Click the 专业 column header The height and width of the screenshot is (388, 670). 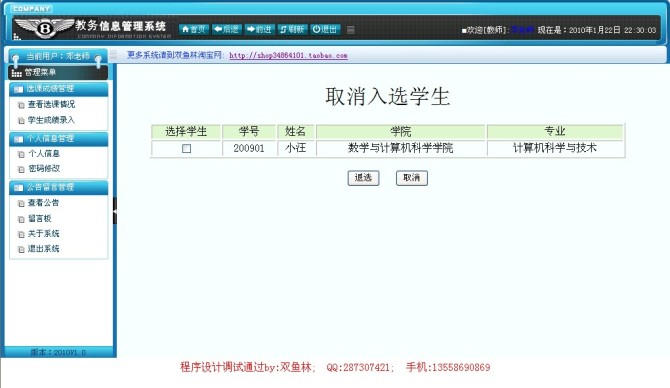click(x=555, y=131)
